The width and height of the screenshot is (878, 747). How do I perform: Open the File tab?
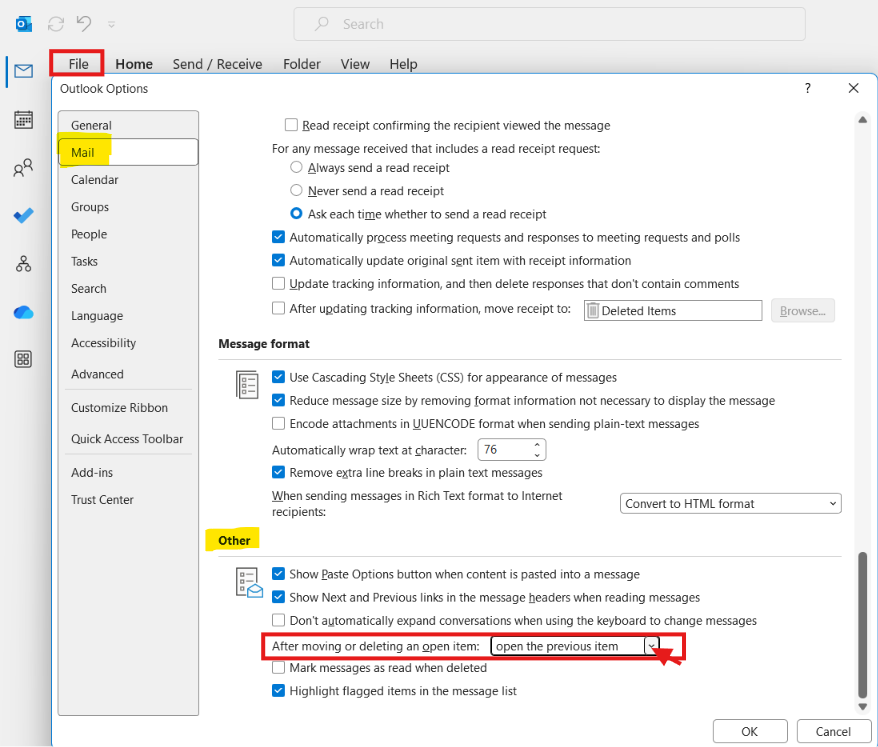(78, 64)
